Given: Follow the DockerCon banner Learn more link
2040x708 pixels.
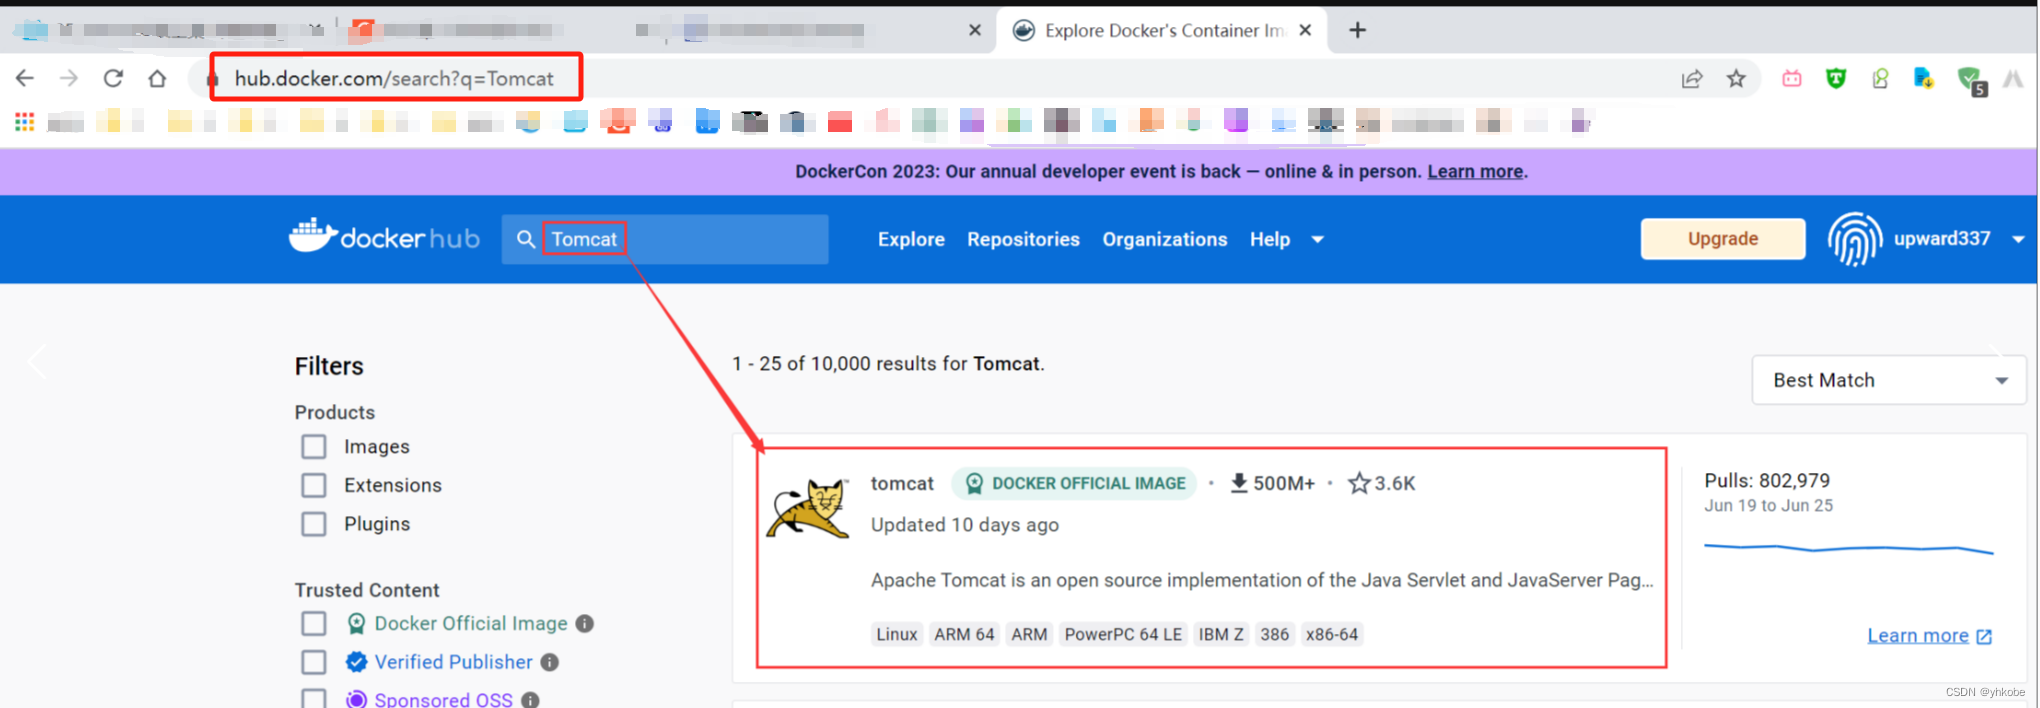Looking at the screenshot, I should tap(1475, 172).
